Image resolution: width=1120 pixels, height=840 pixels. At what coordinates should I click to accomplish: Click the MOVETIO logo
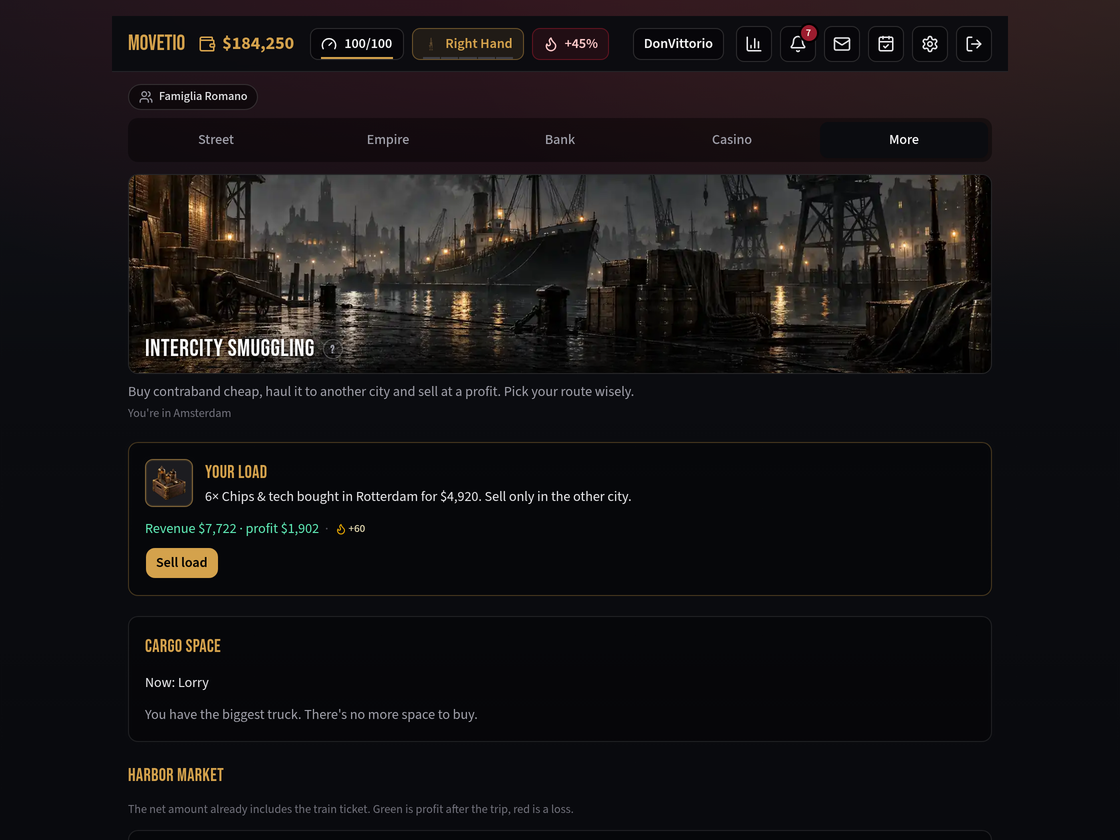[x=156, y=44]
